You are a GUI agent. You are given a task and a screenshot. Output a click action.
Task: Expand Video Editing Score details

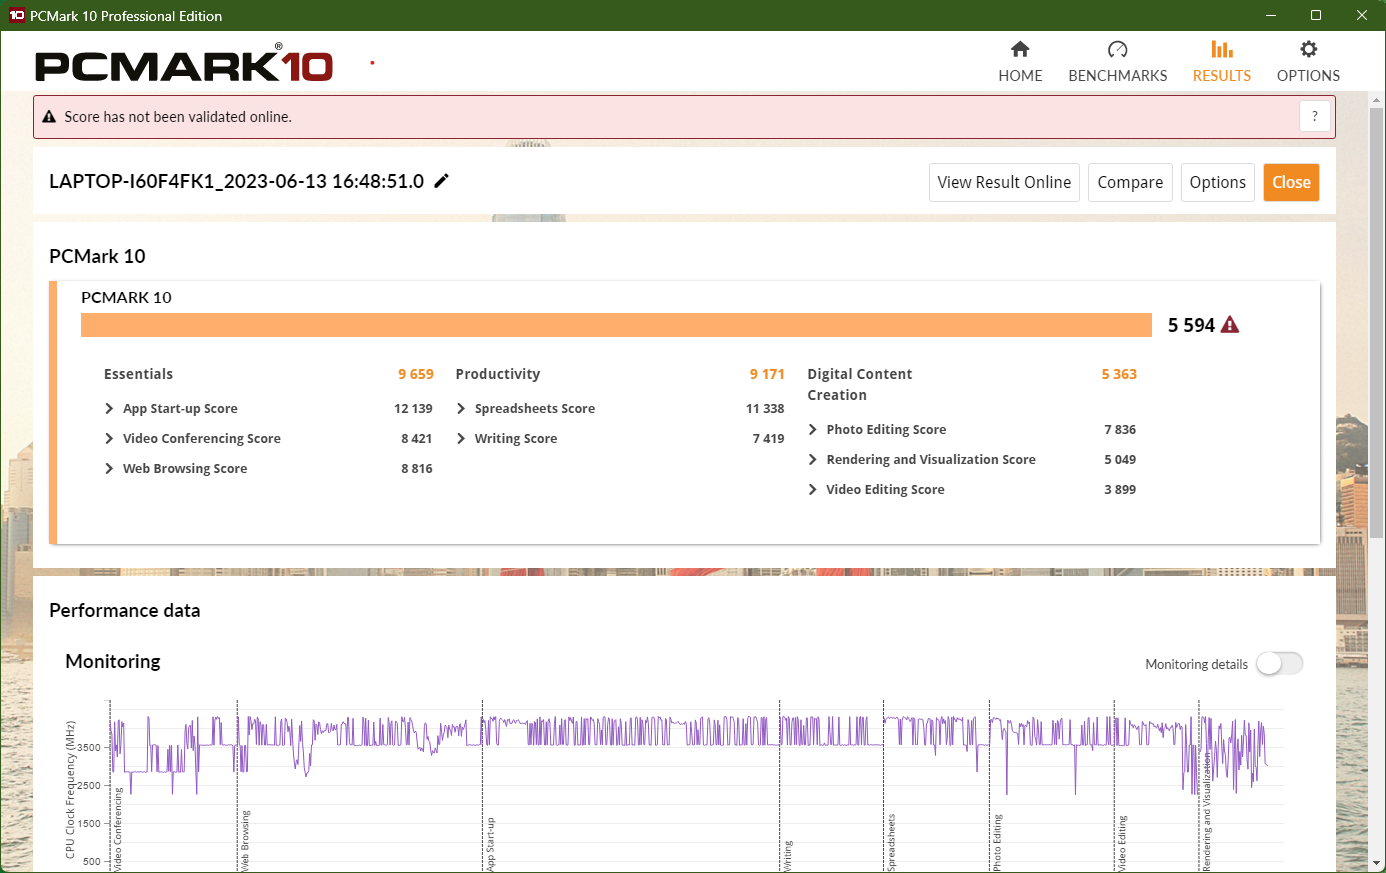813,490
